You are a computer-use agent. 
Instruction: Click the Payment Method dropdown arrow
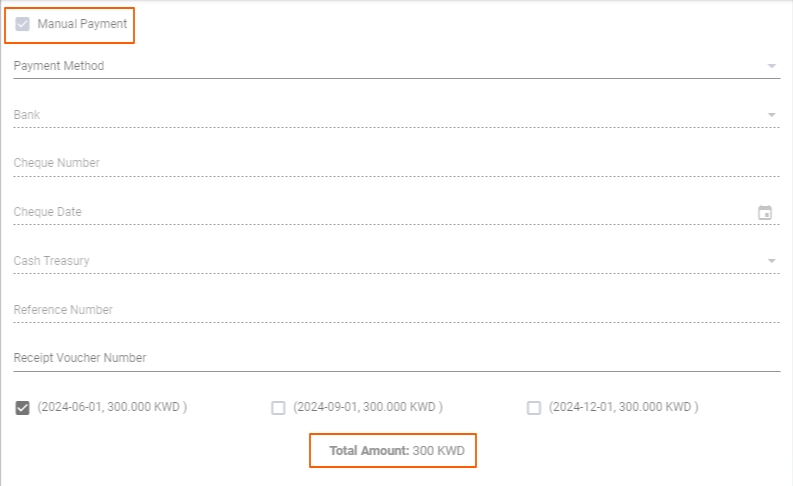(x=771, y=66)
